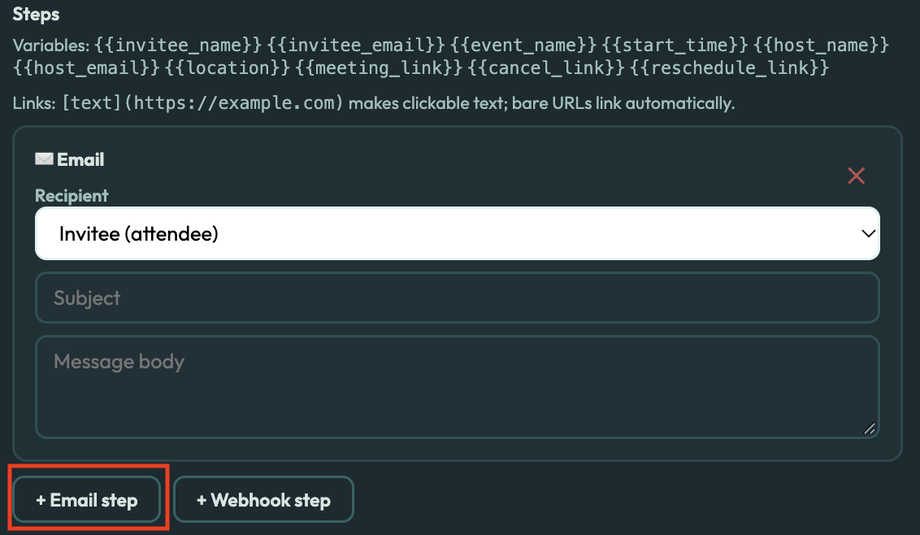Click the [text](https://example.com) link syntax example
This screenshot has width=920, height=535.
pyautogui.click(x=202, y=103)
